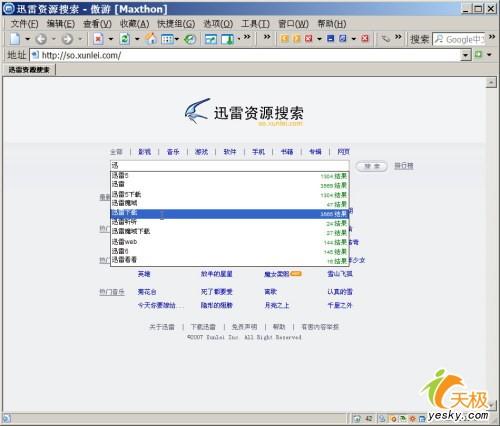Click into the Xunlei search input field
Screen dimensions: 500x426
point(229,165)
